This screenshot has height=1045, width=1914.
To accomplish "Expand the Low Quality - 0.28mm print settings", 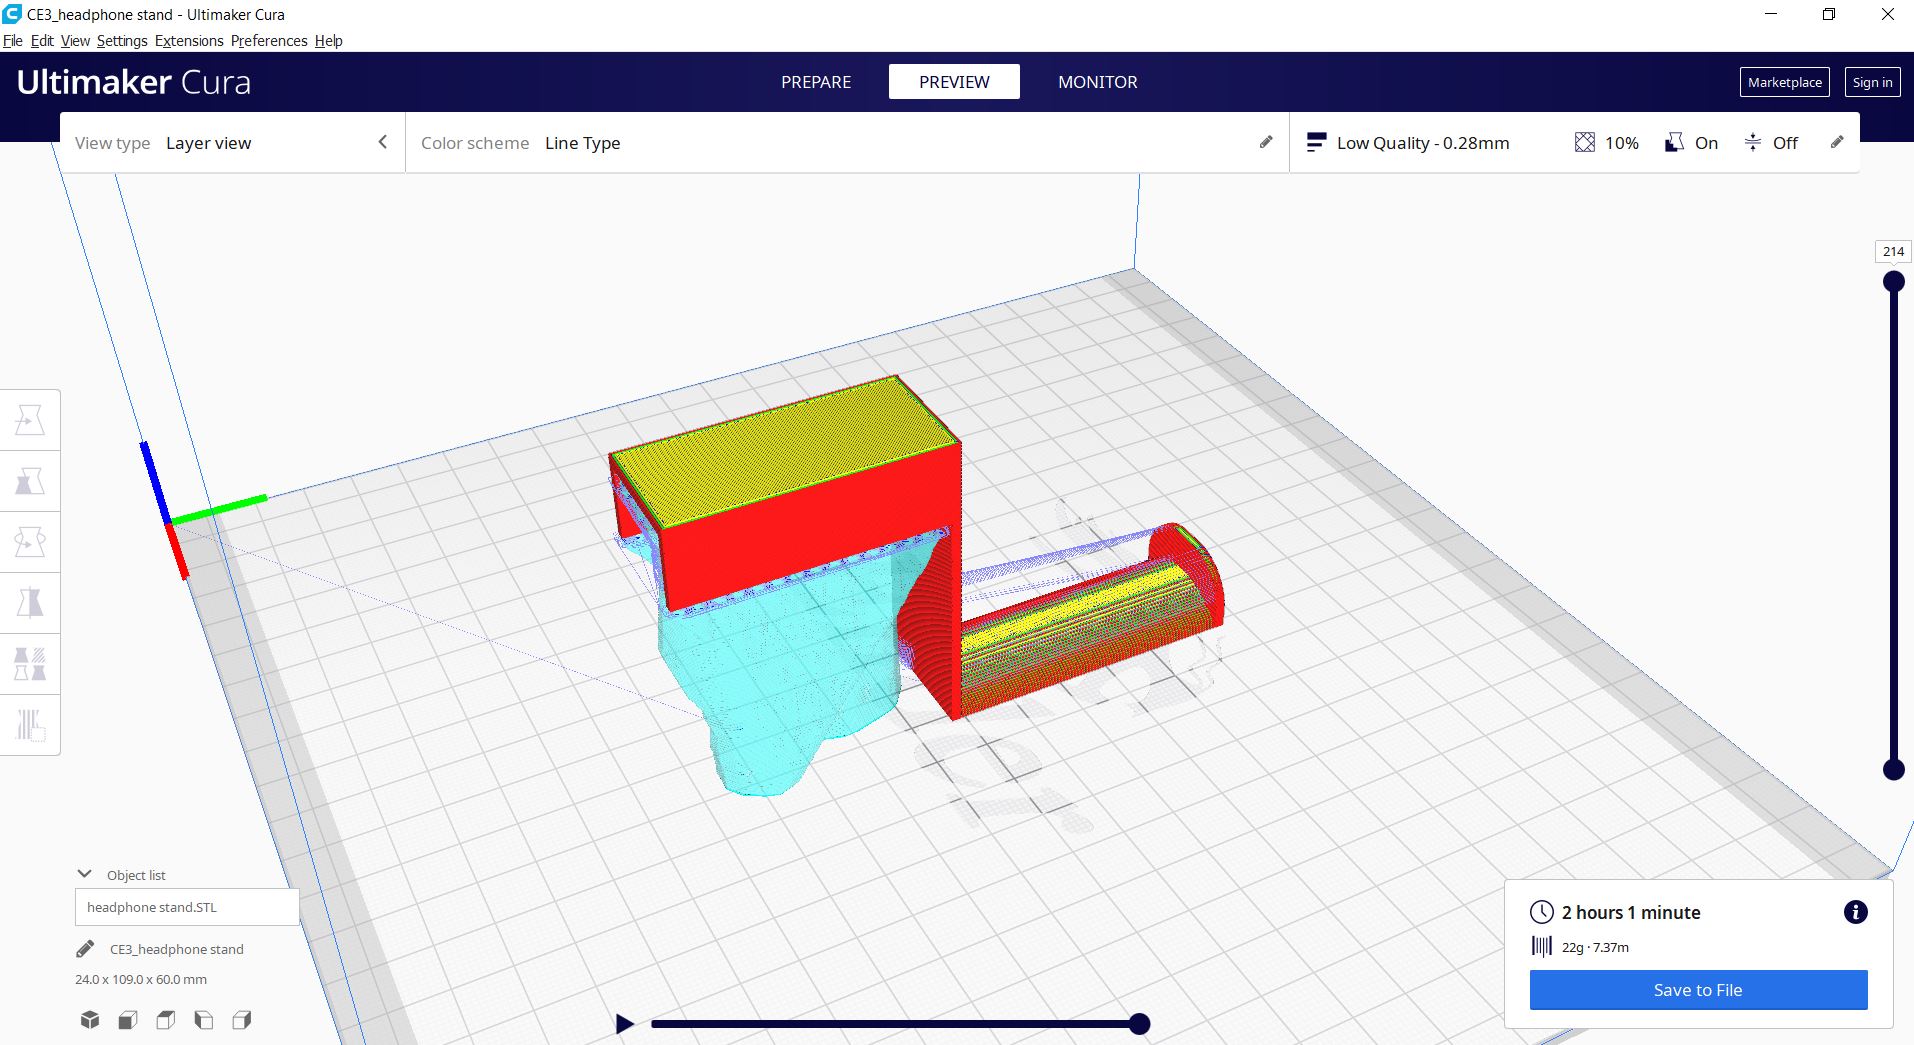I will click(x=1574, y=143).
